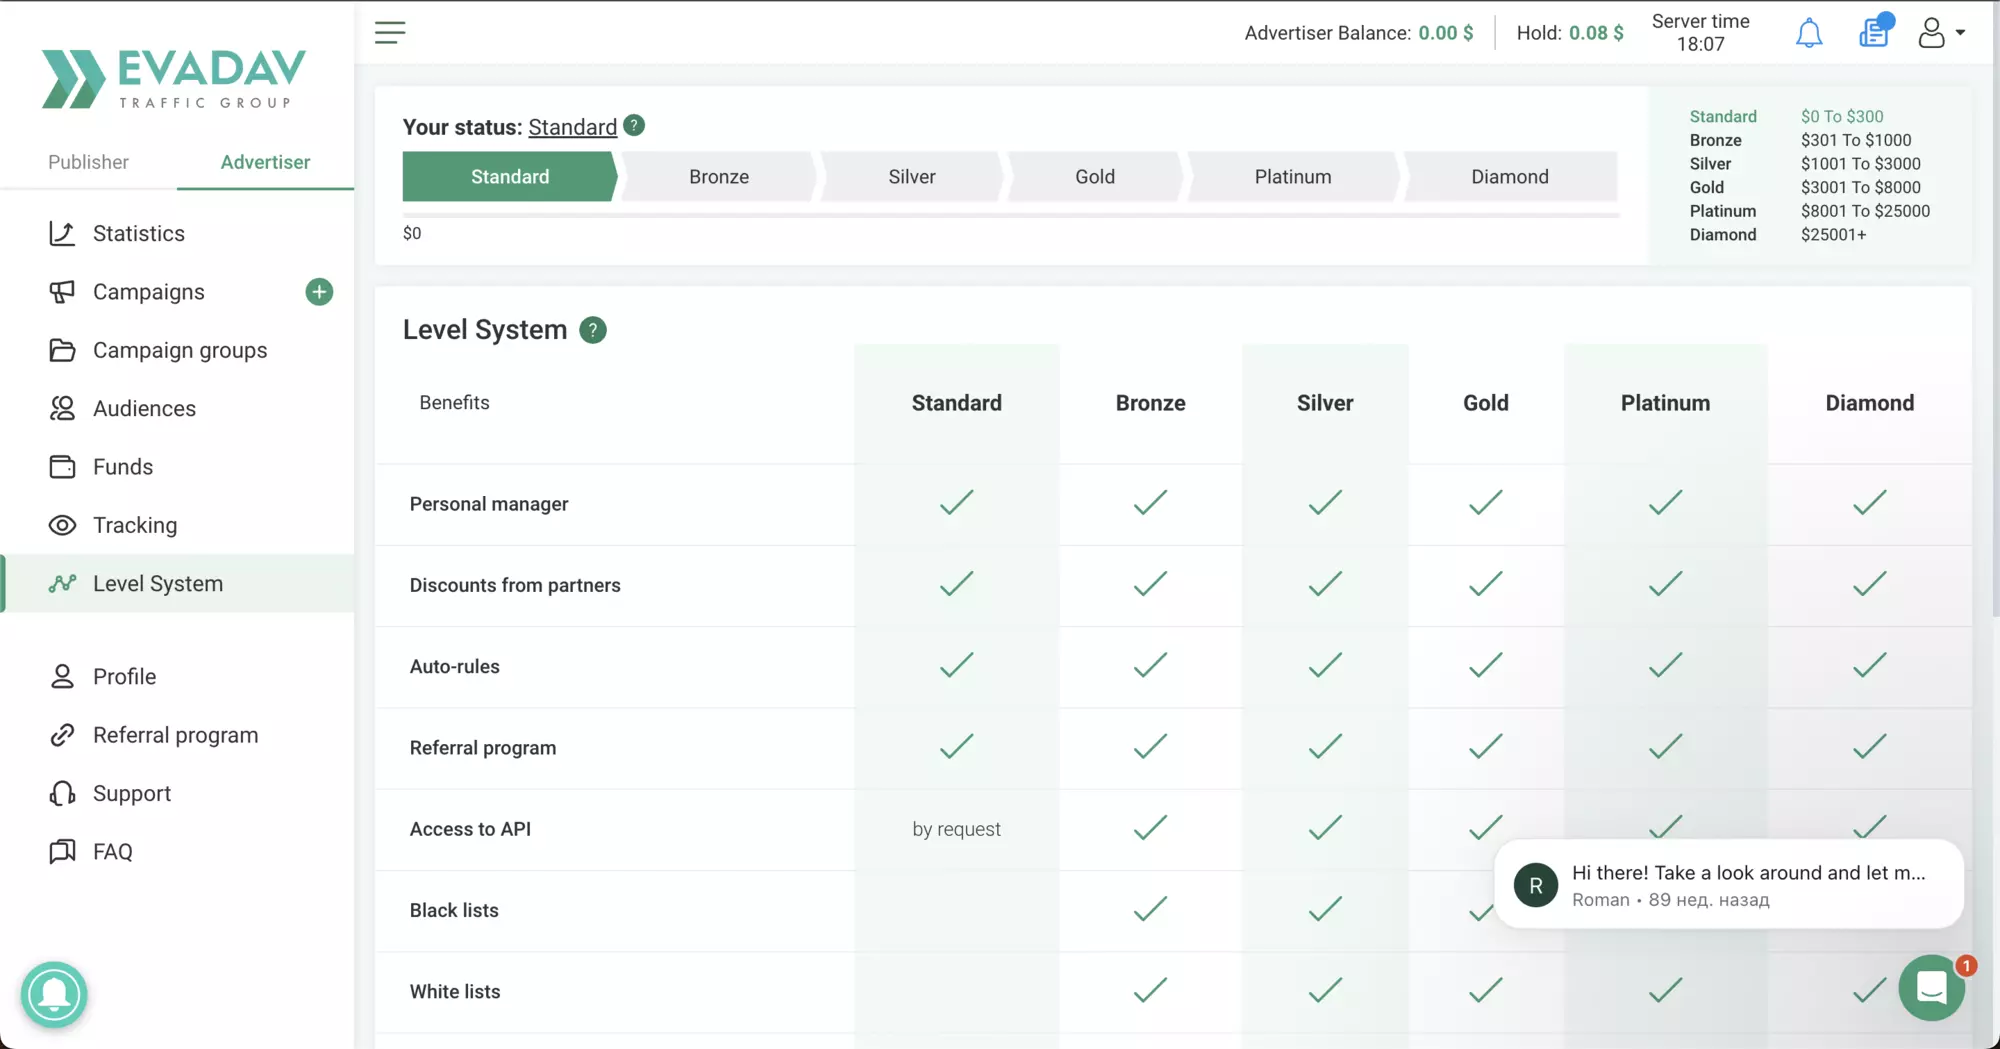
Task: Click the Referral program link icon
Action: pos(62,735)
